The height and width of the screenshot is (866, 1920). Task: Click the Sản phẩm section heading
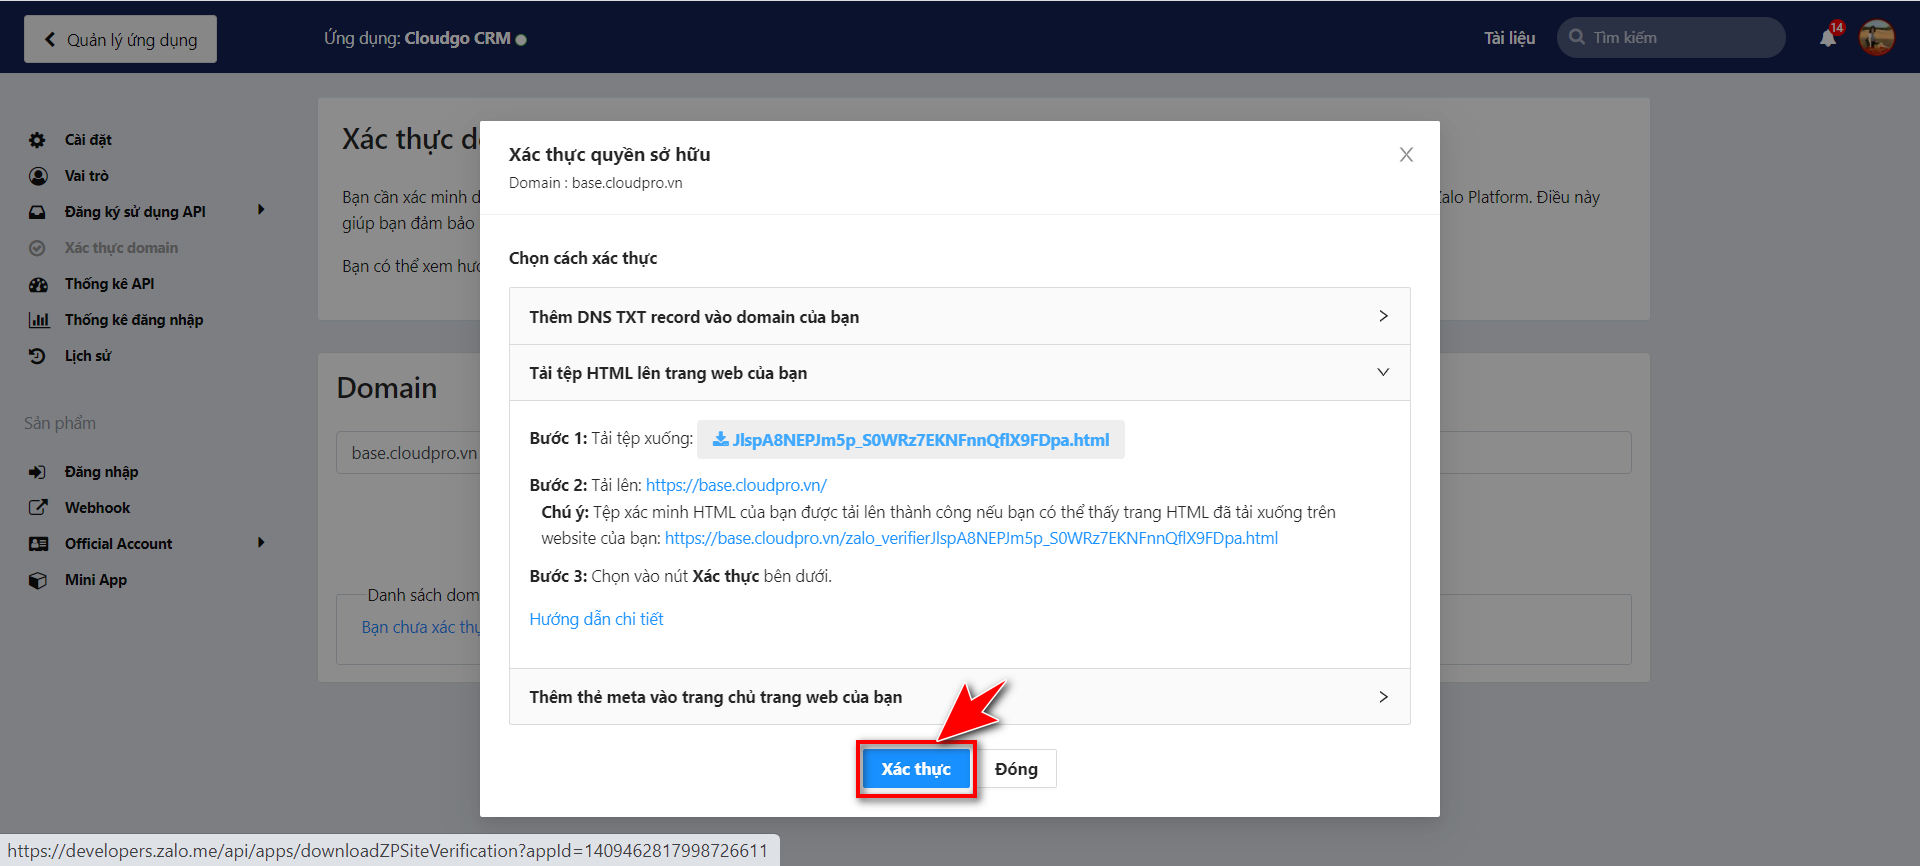coord(60,423)
